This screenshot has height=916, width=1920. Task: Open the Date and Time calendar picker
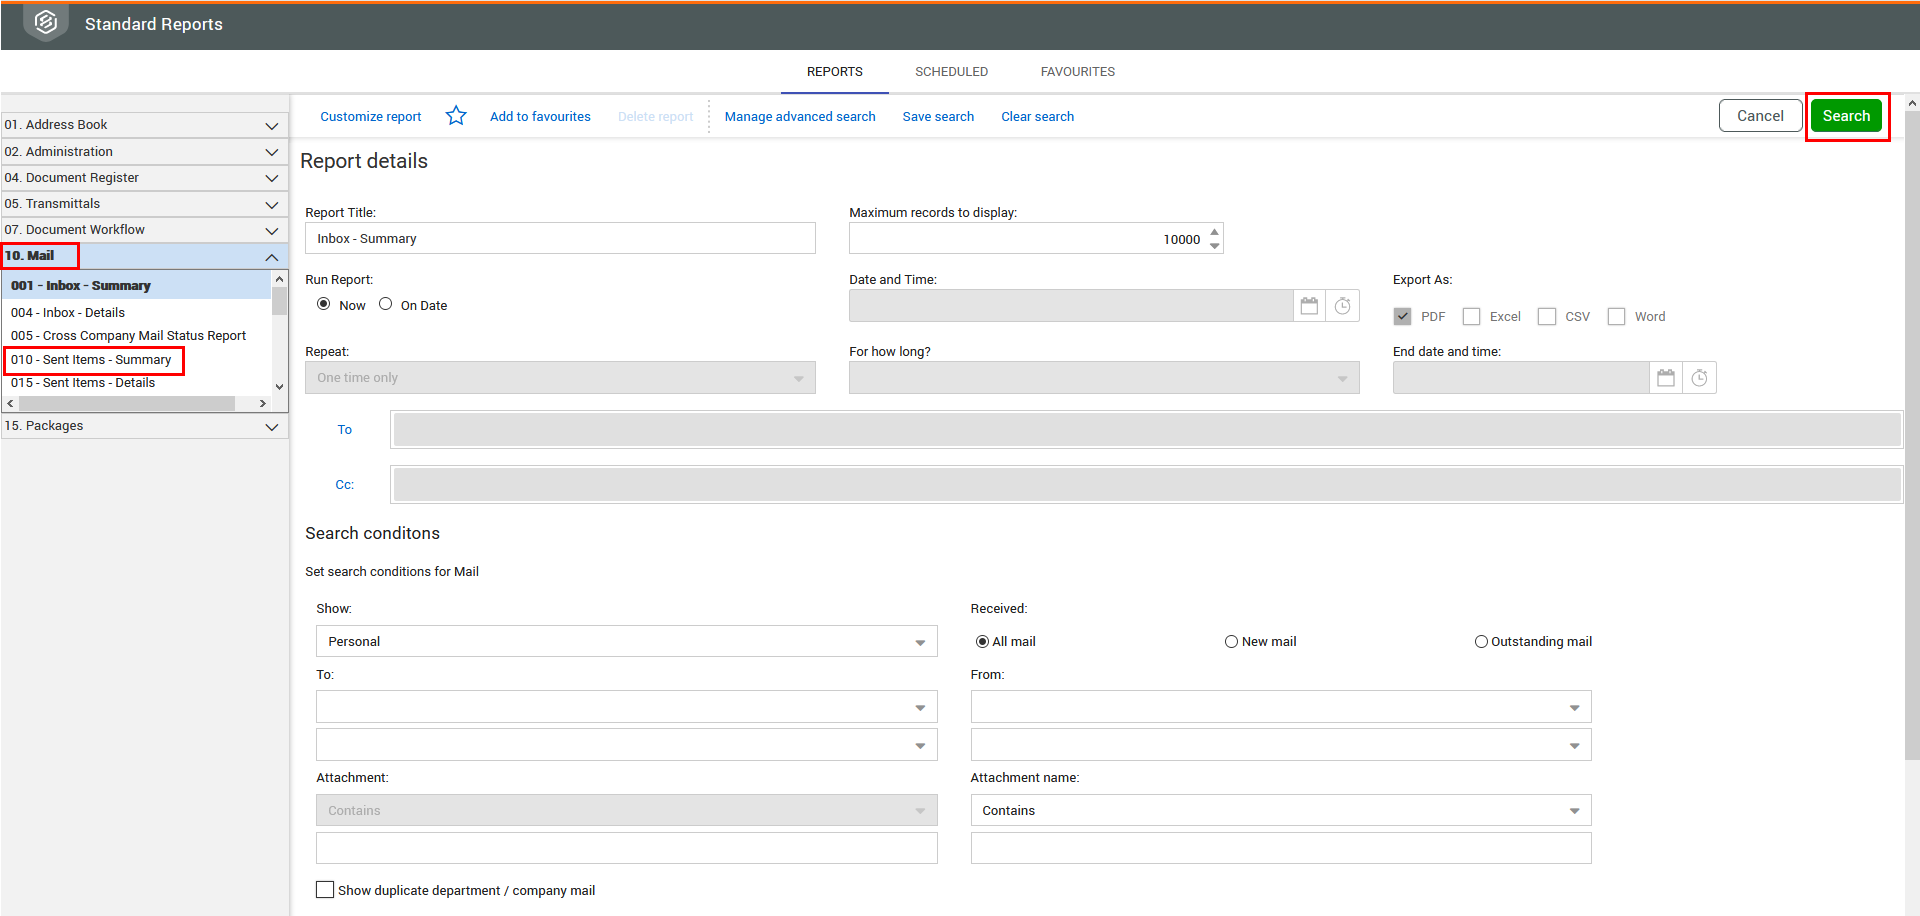1309,306
